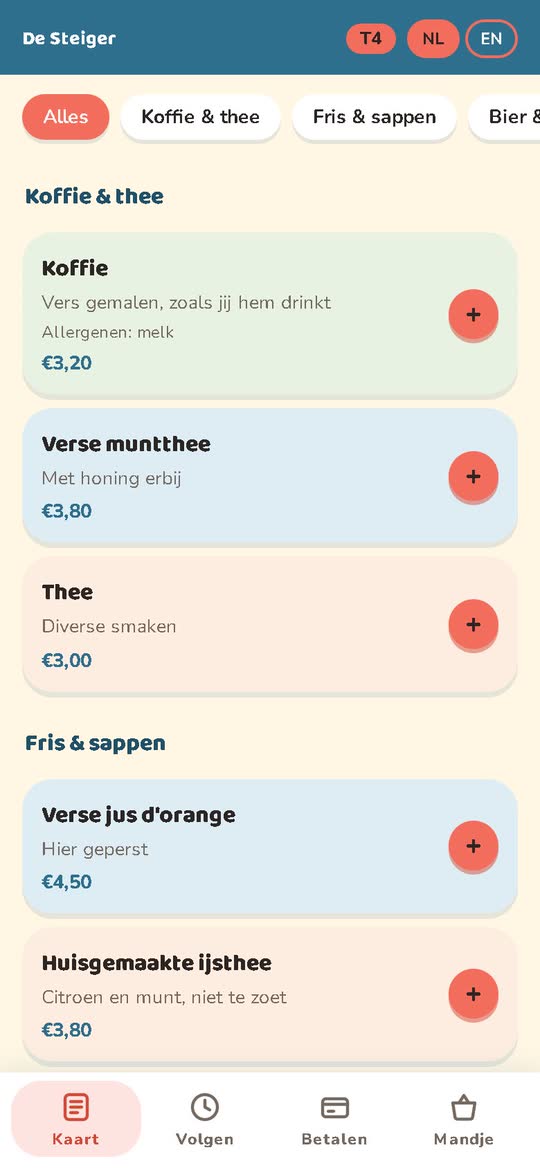Screen dimensions: 540x1168
Task: Filter by Alles category chip
Action: (66, 117)
